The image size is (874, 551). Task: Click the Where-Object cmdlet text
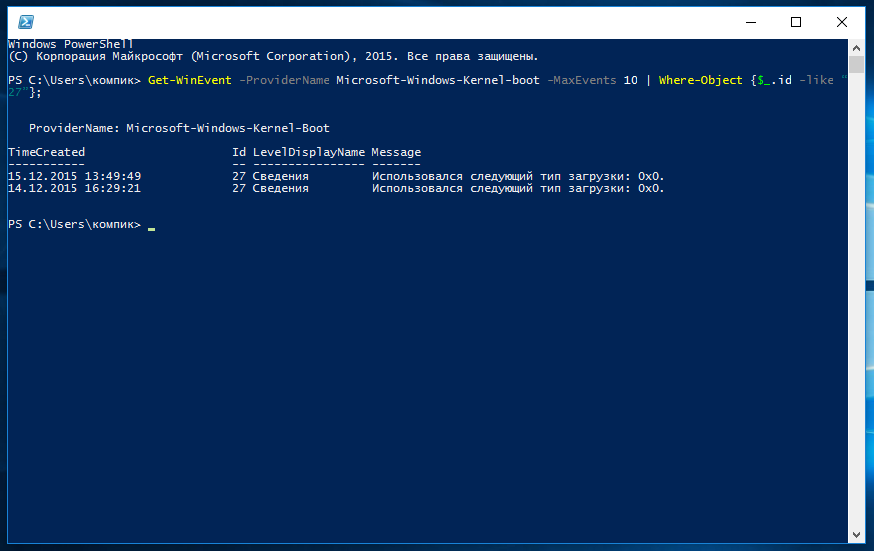[700, 80]
